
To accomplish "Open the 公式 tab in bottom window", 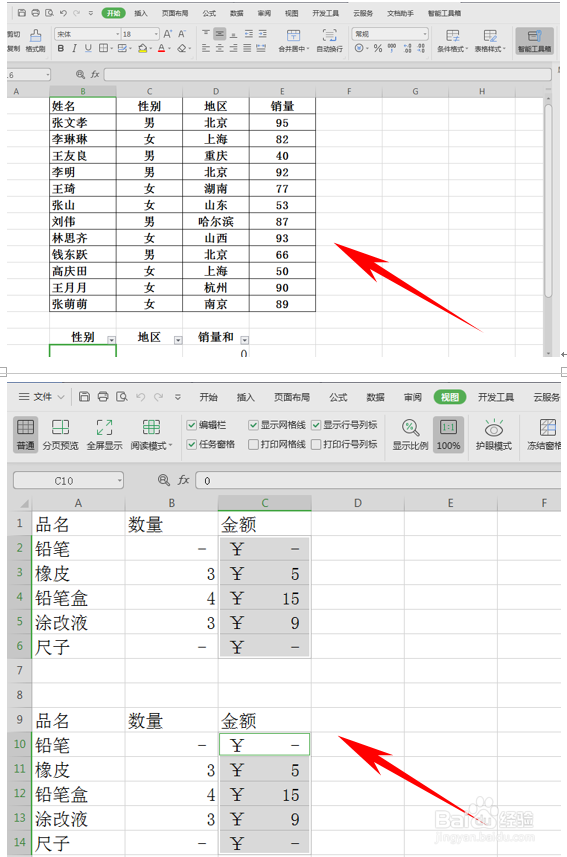I will (338, 397).
